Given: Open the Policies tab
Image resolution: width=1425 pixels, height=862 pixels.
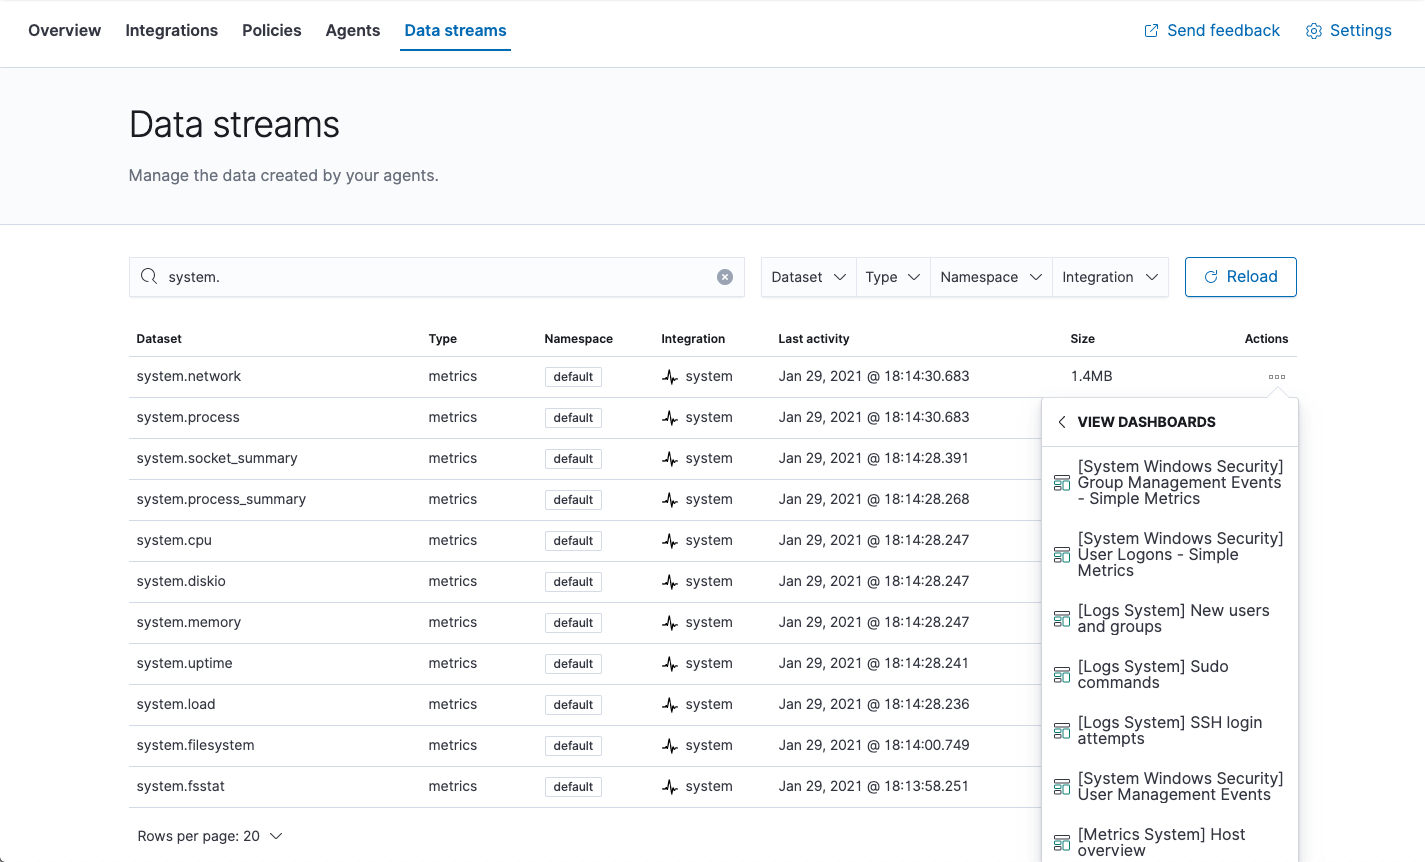Looking at the screenshot, I should (x=271, y=31).
